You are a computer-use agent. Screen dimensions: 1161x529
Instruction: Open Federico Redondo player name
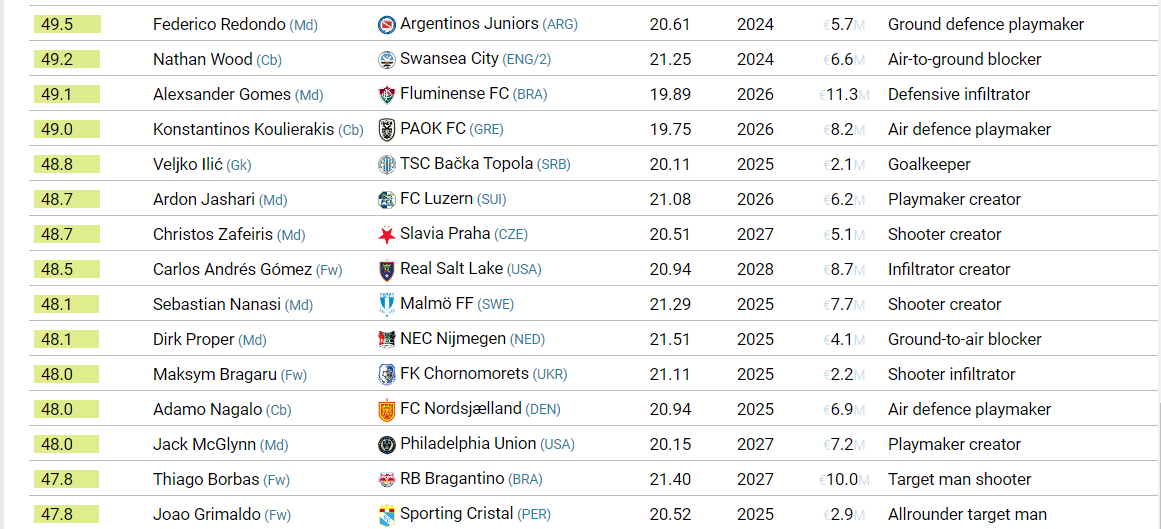pos(218,24)
